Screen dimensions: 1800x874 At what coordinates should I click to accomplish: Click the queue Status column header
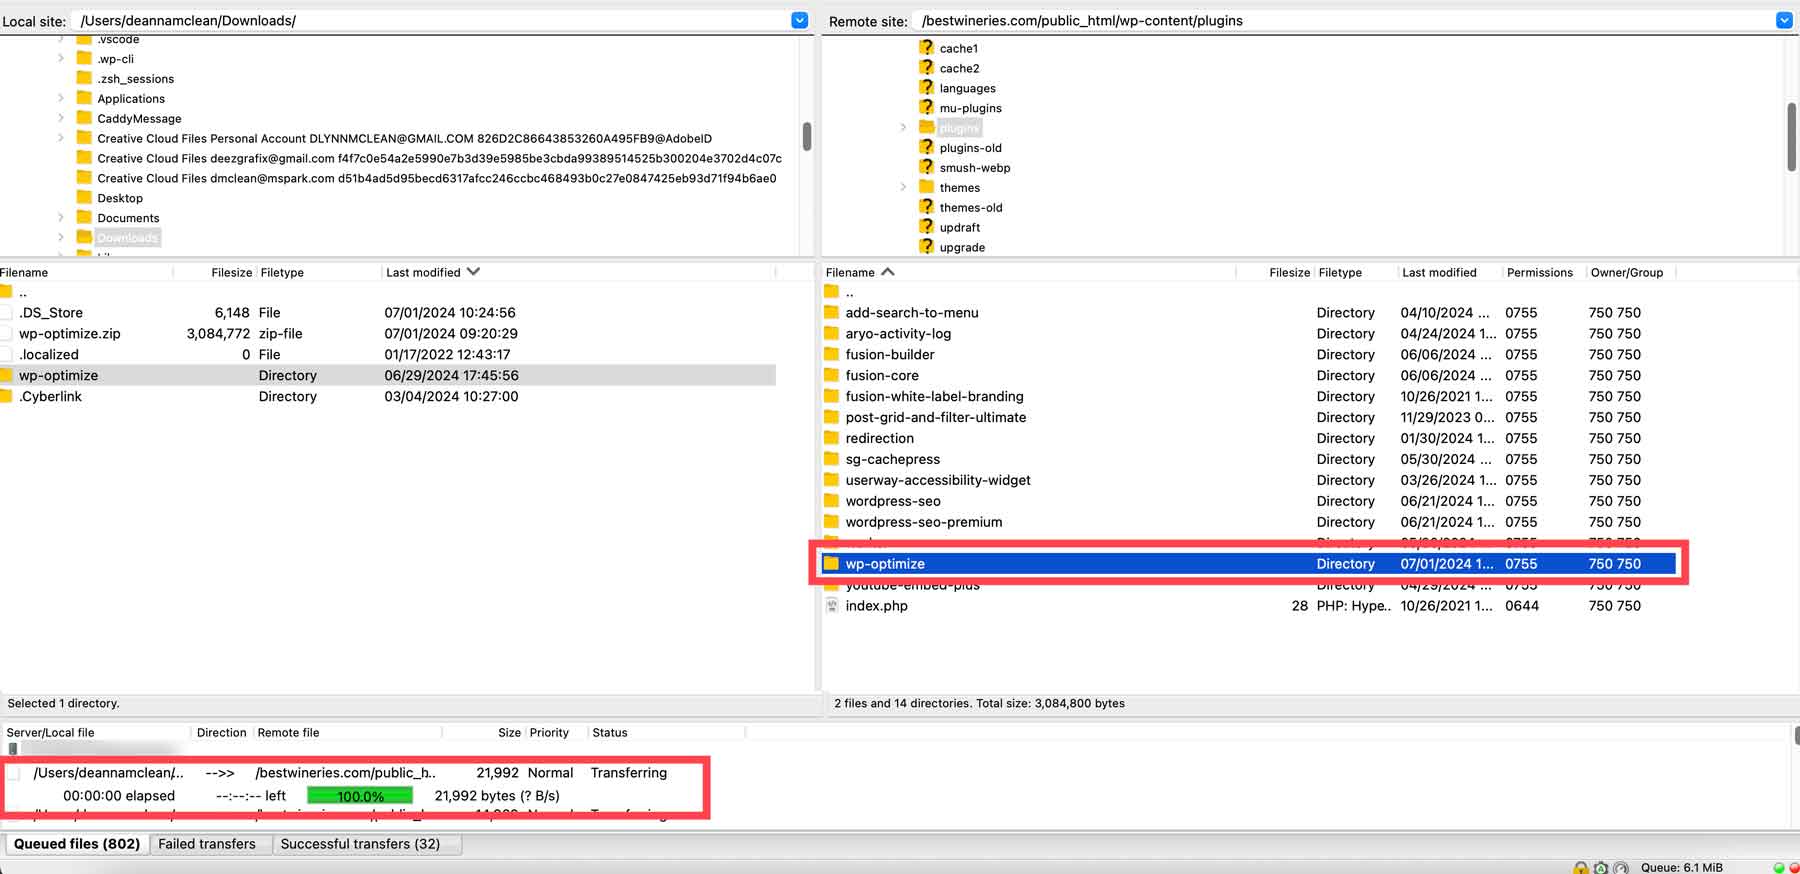pyautogui.click(x=610, y=732)
